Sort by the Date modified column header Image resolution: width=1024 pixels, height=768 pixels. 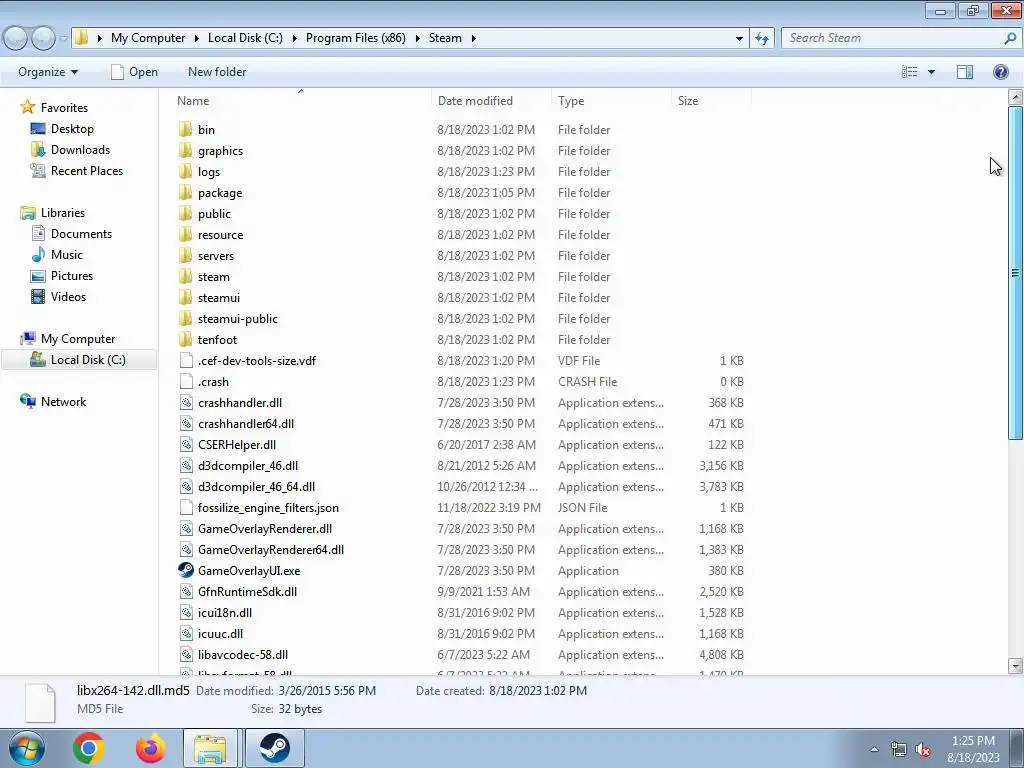(x=491, y=101)
